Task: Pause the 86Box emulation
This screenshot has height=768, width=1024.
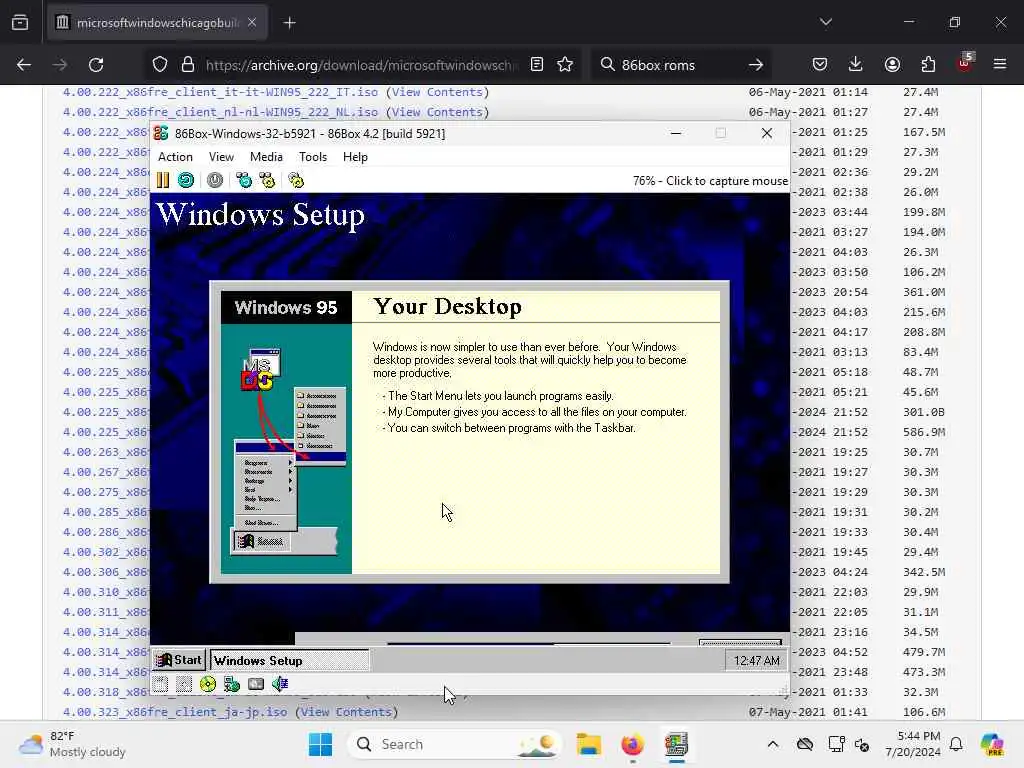Action: (x=163, y=180)
